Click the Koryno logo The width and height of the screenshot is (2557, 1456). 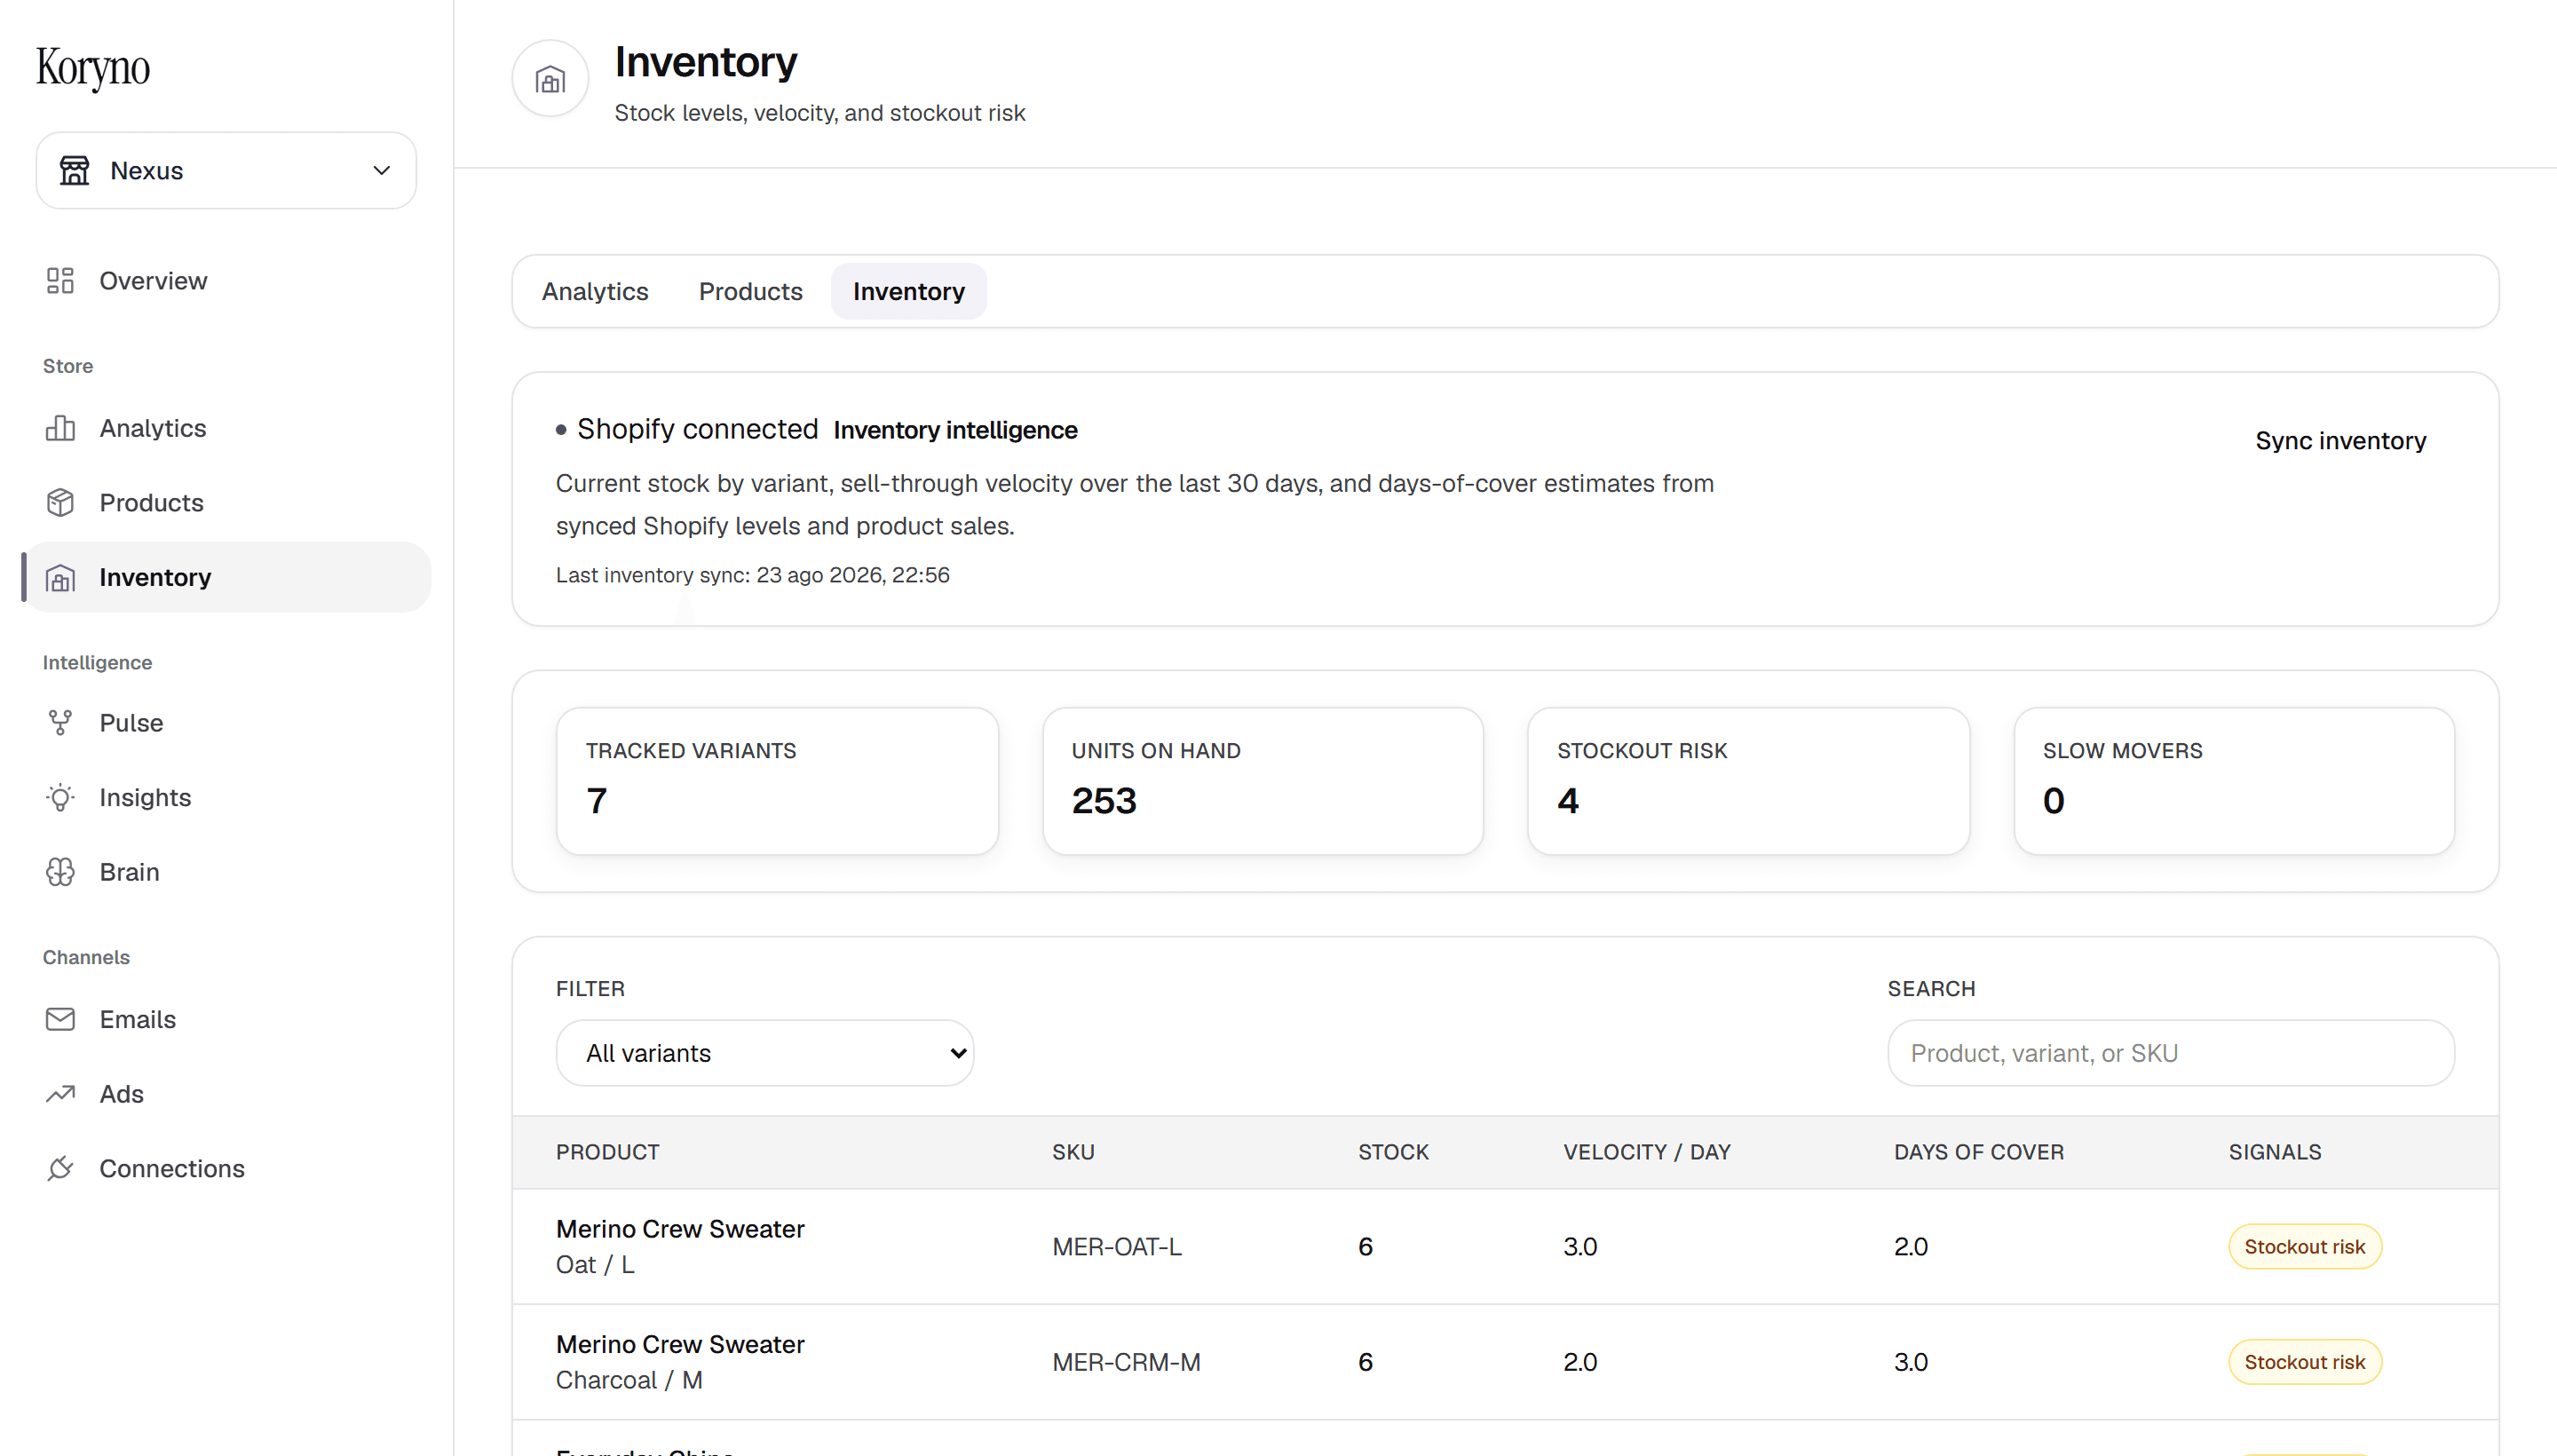pyautogui.click(x=93, y=68)
